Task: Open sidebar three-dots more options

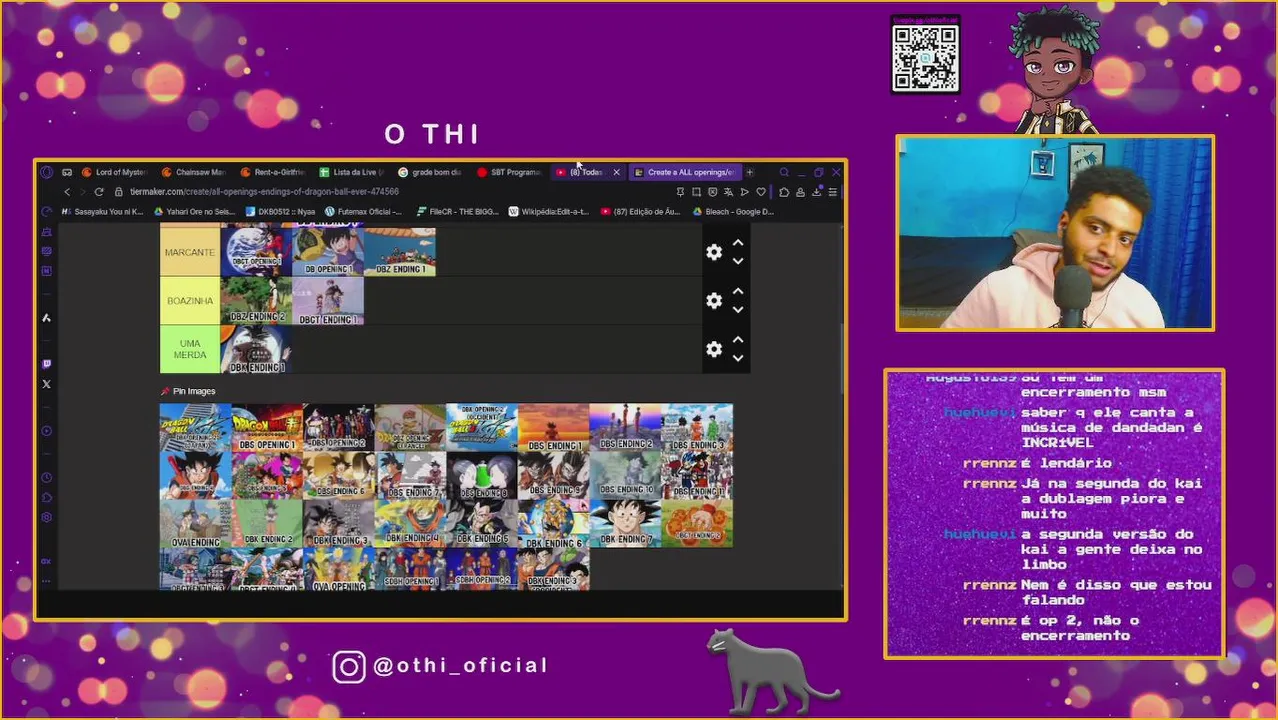Action: 46,581
